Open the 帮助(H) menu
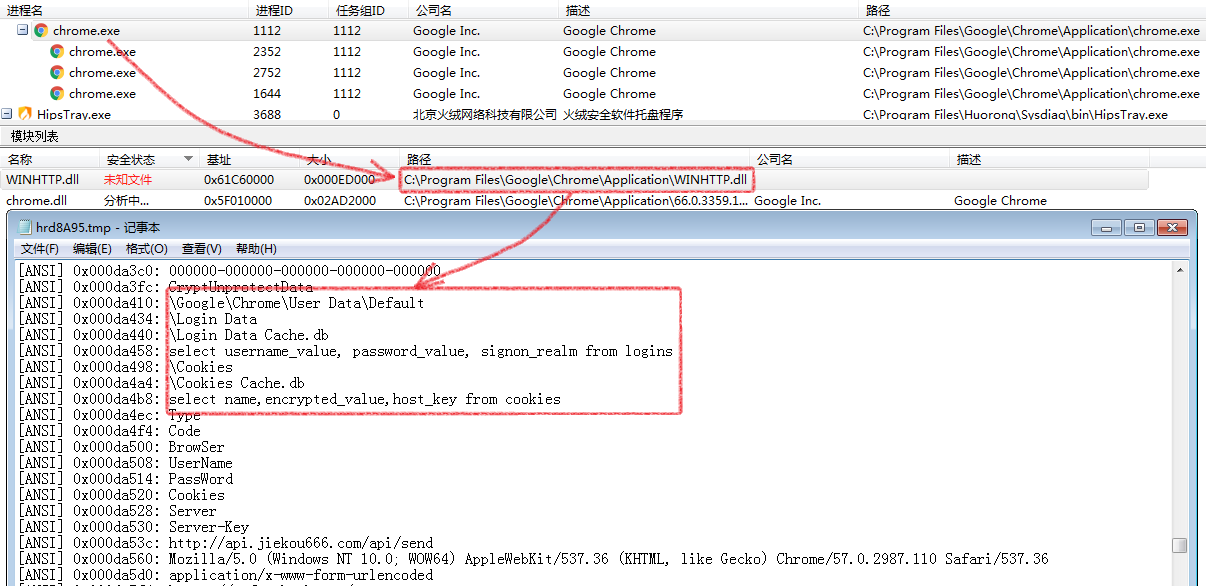The width and height of the screenshot is (1206, 586). coord(256,249)
